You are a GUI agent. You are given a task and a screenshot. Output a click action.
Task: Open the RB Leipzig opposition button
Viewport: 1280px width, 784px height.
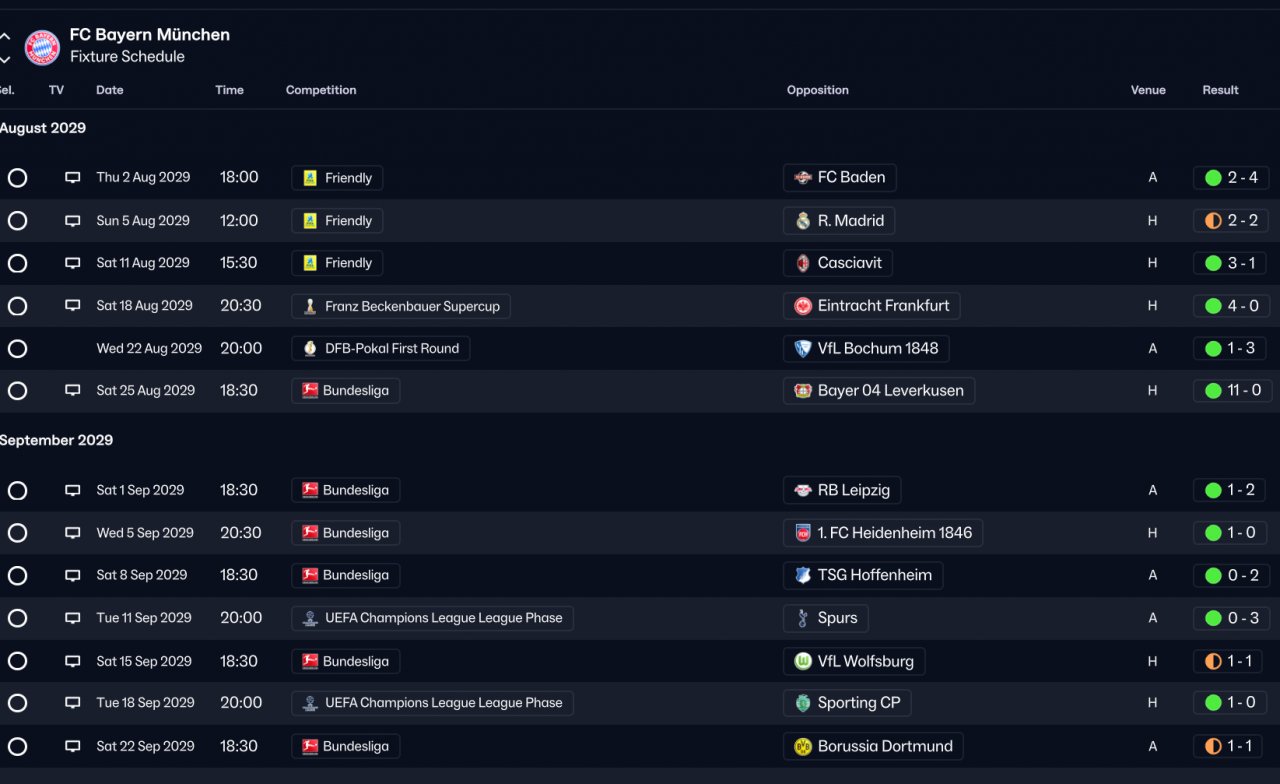[x=843, y=491]
